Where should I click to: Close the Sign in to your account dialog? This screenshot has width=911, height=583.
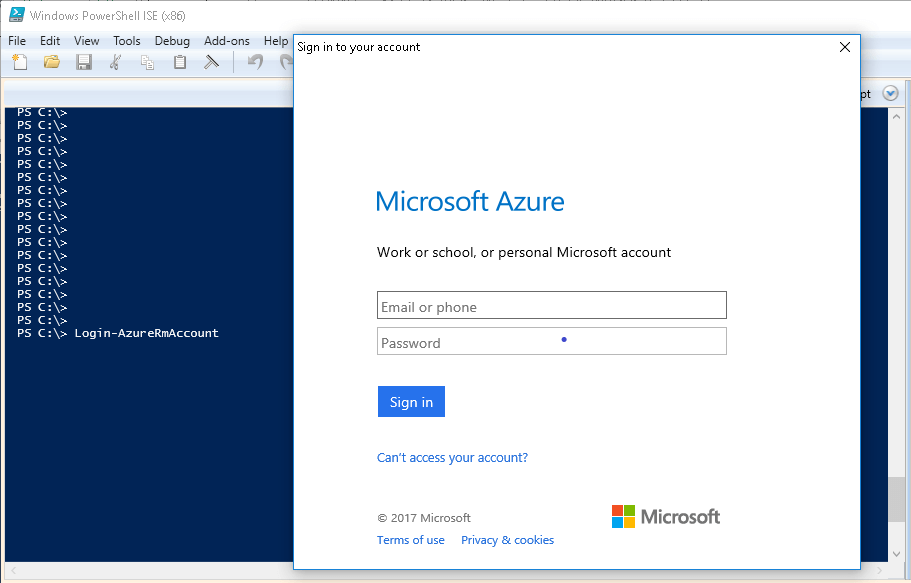(x=845, y=47)
